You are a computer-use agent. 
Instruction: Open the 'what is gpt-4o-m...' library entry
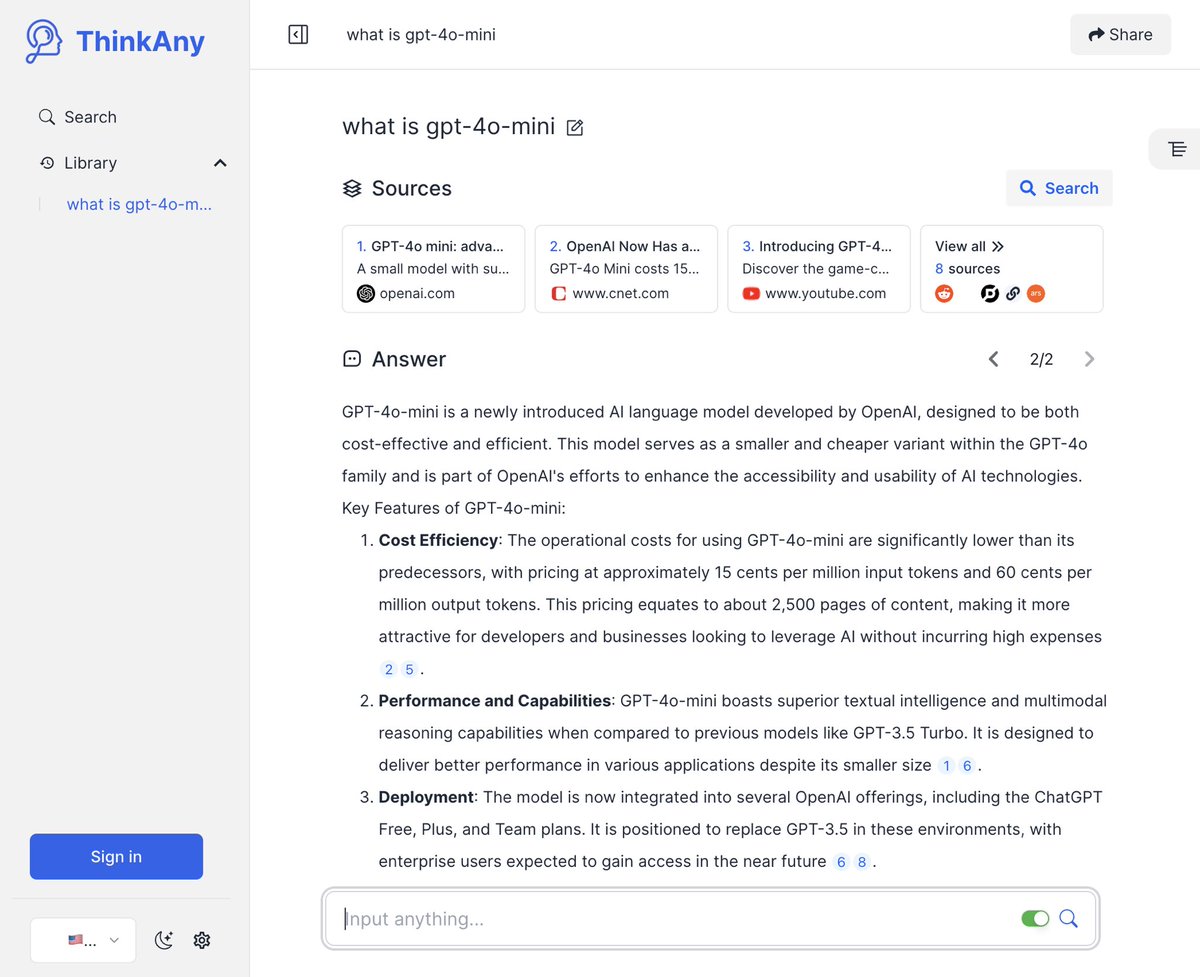point(139,204)
